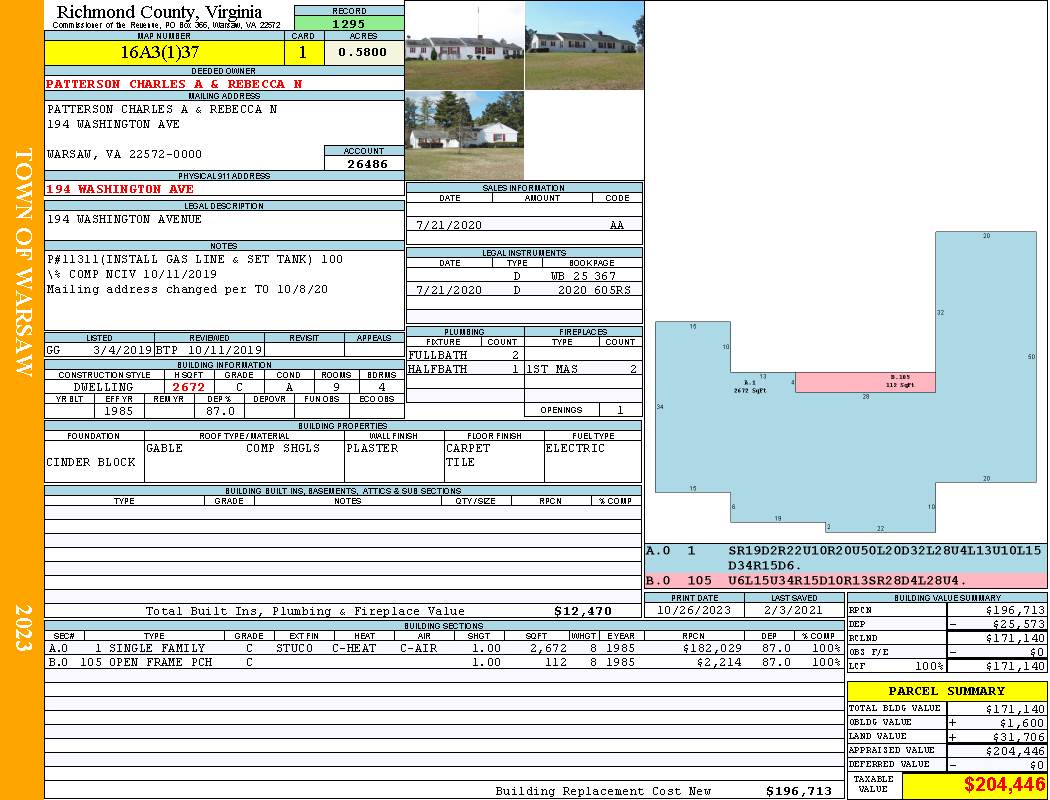Click the top-left house photo thumbnail
Screen dimensions: 1050x800
[x=465, y=45]
